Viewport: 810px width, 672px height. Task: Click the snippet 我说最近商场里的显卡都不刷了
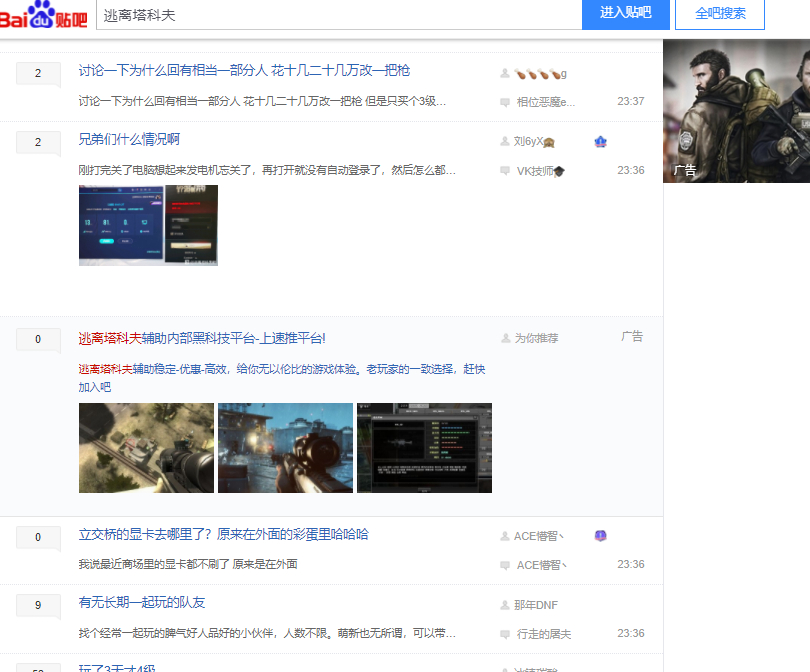(188, 564)
